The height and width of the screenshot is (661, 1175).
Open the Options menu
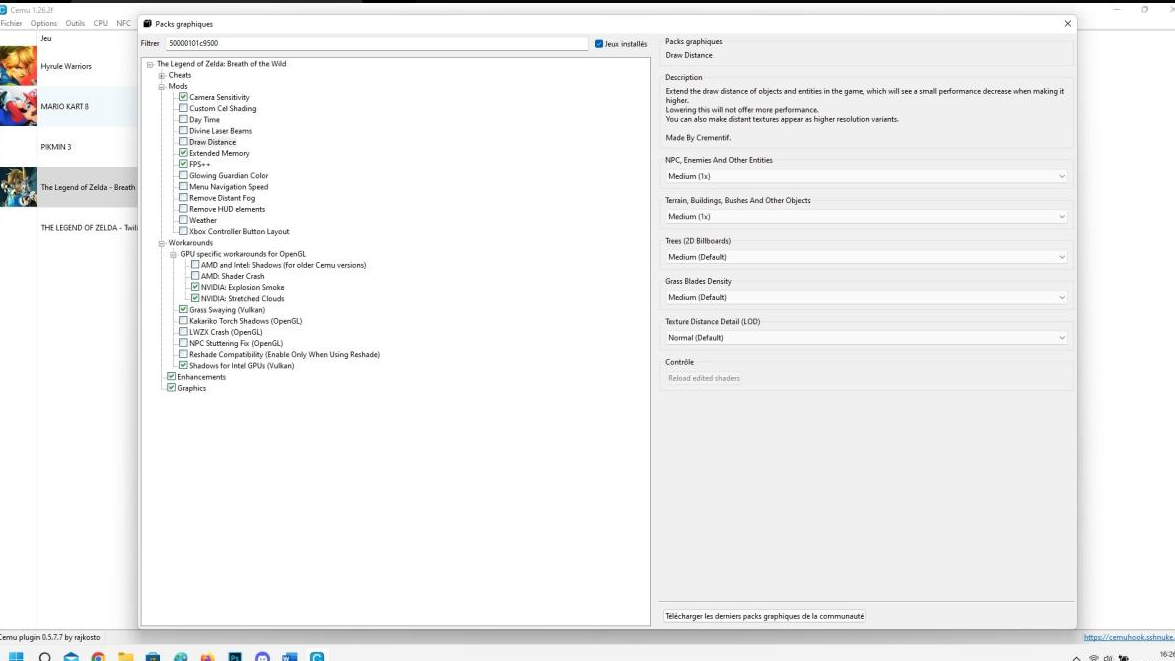click(x=44, y=23)
